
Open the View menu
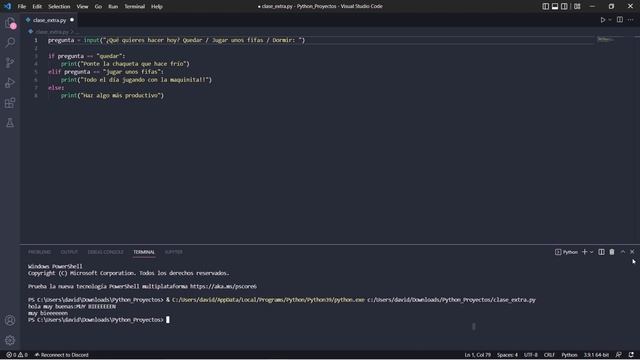[x=82, y=7]
